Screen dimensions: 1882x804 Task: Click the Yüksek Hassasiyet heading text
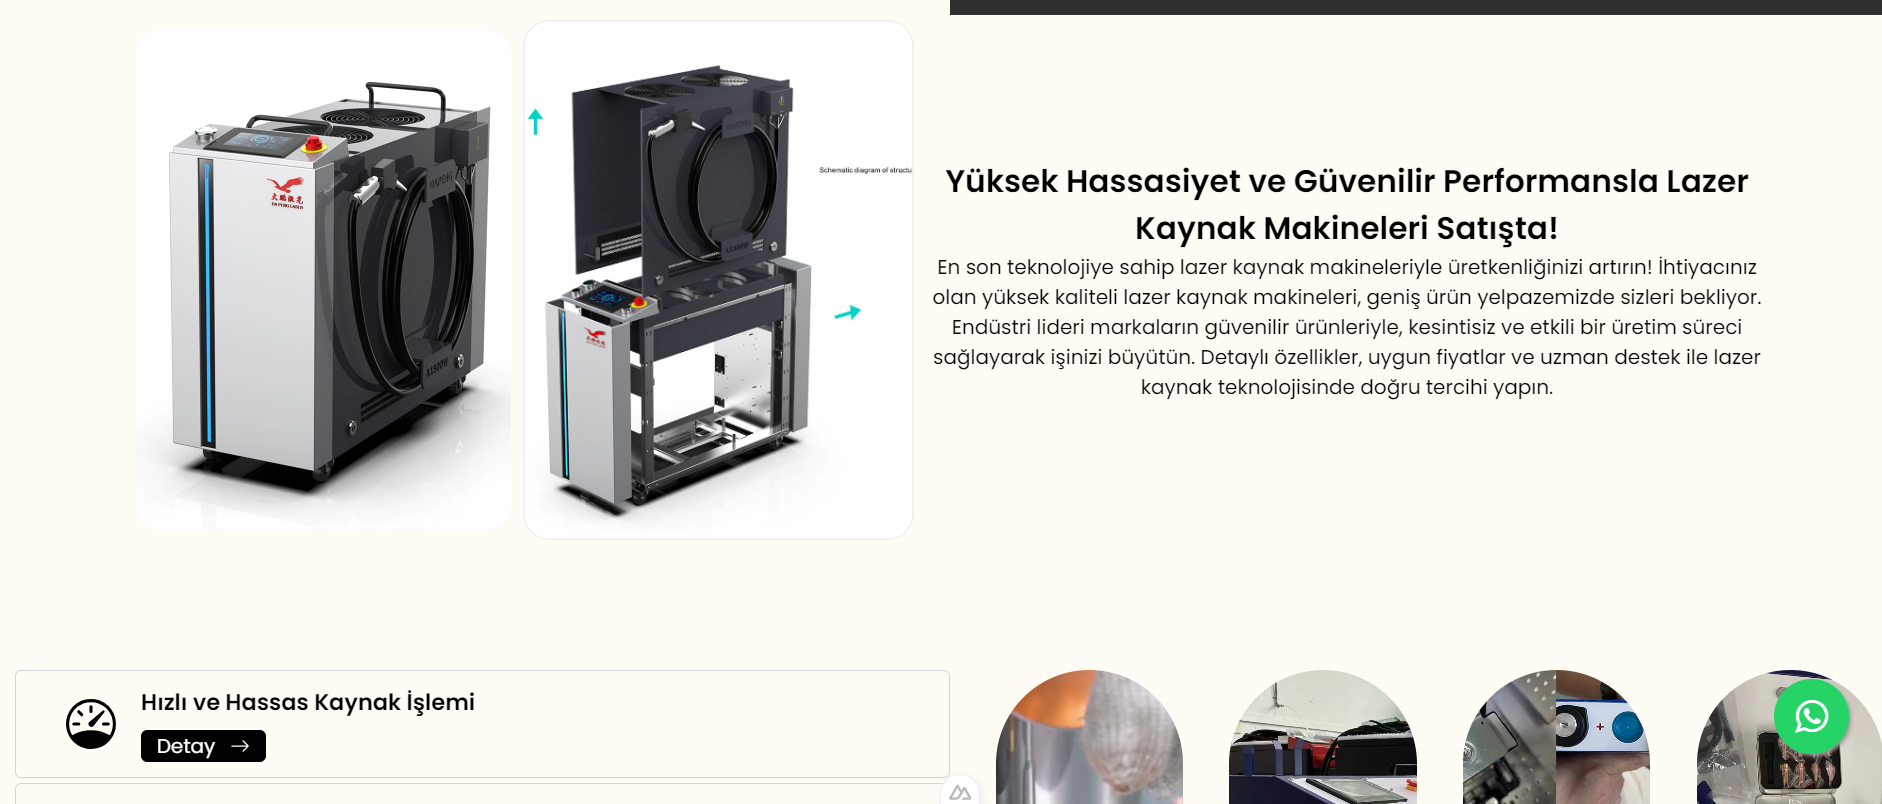tap(1347, 204)
